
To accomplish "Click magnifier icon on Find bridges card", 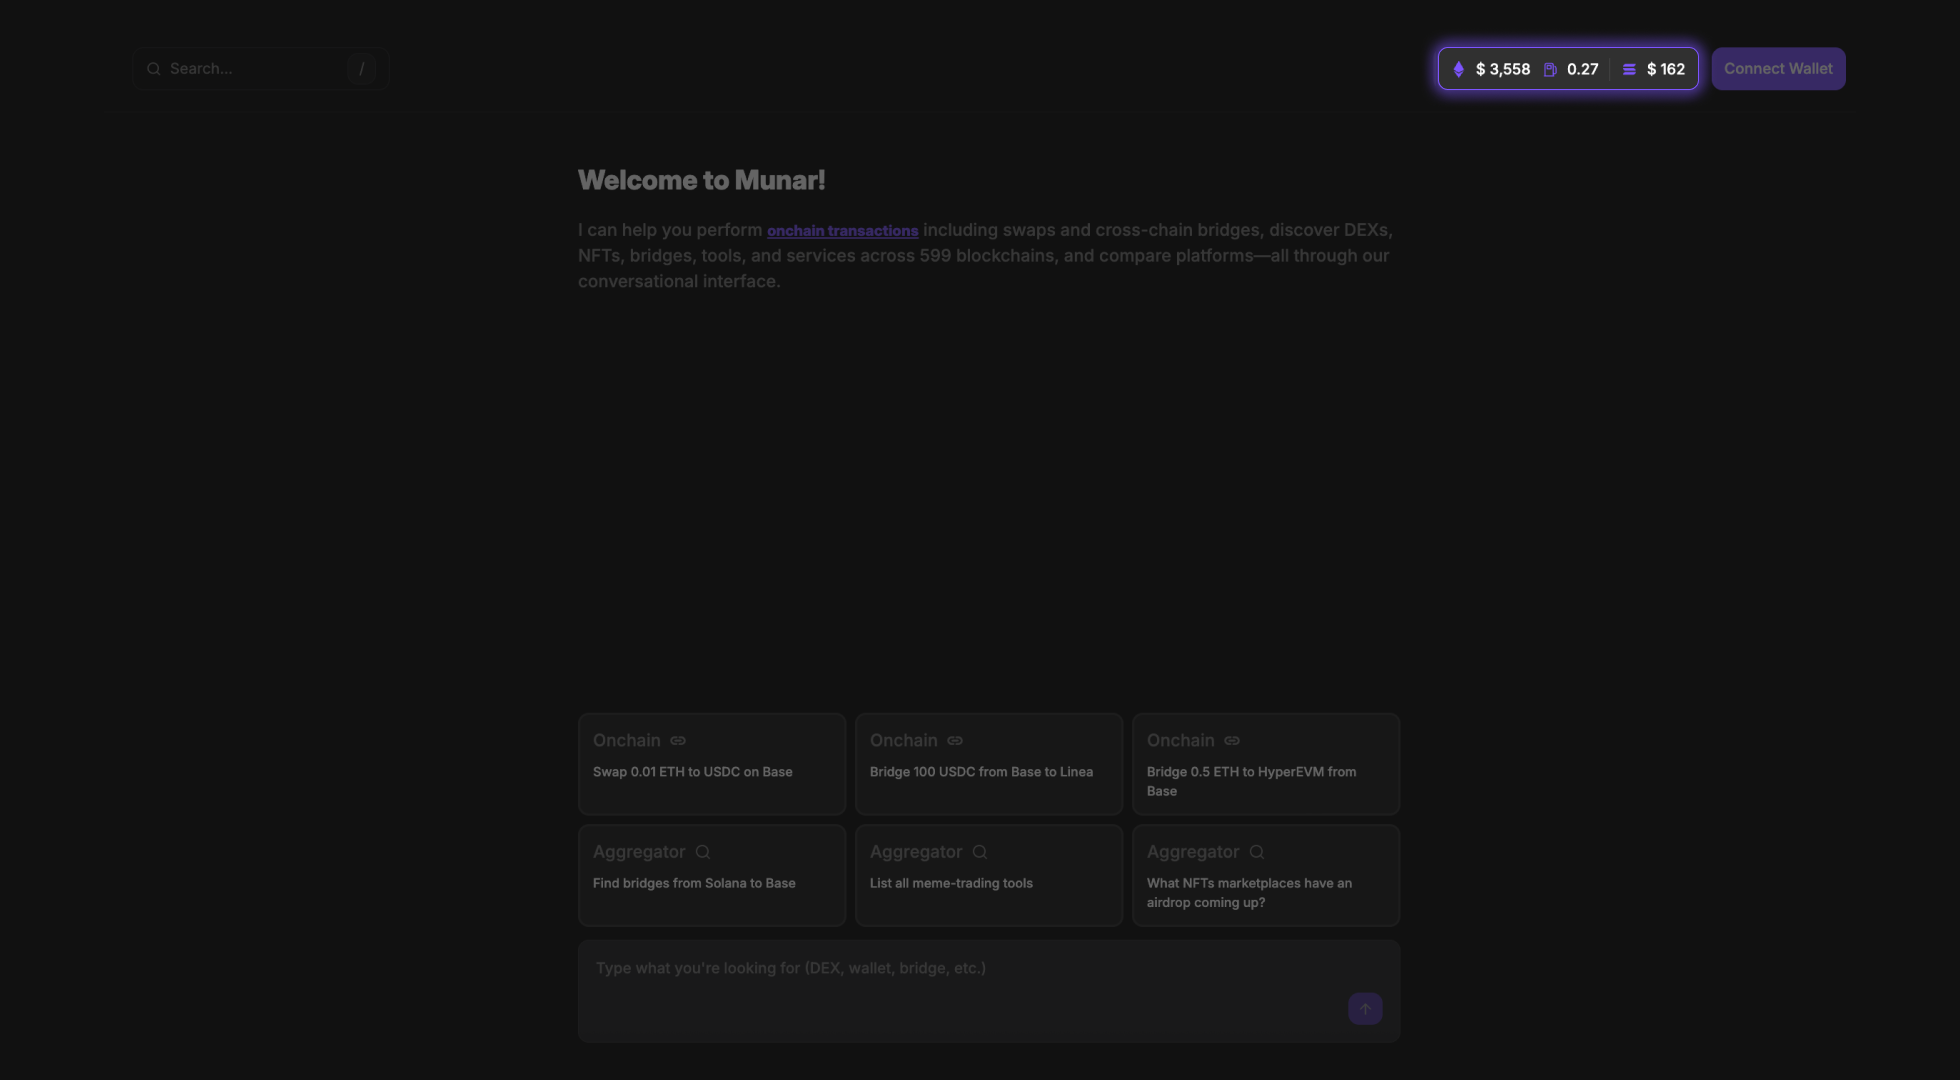I will (703, 852).
